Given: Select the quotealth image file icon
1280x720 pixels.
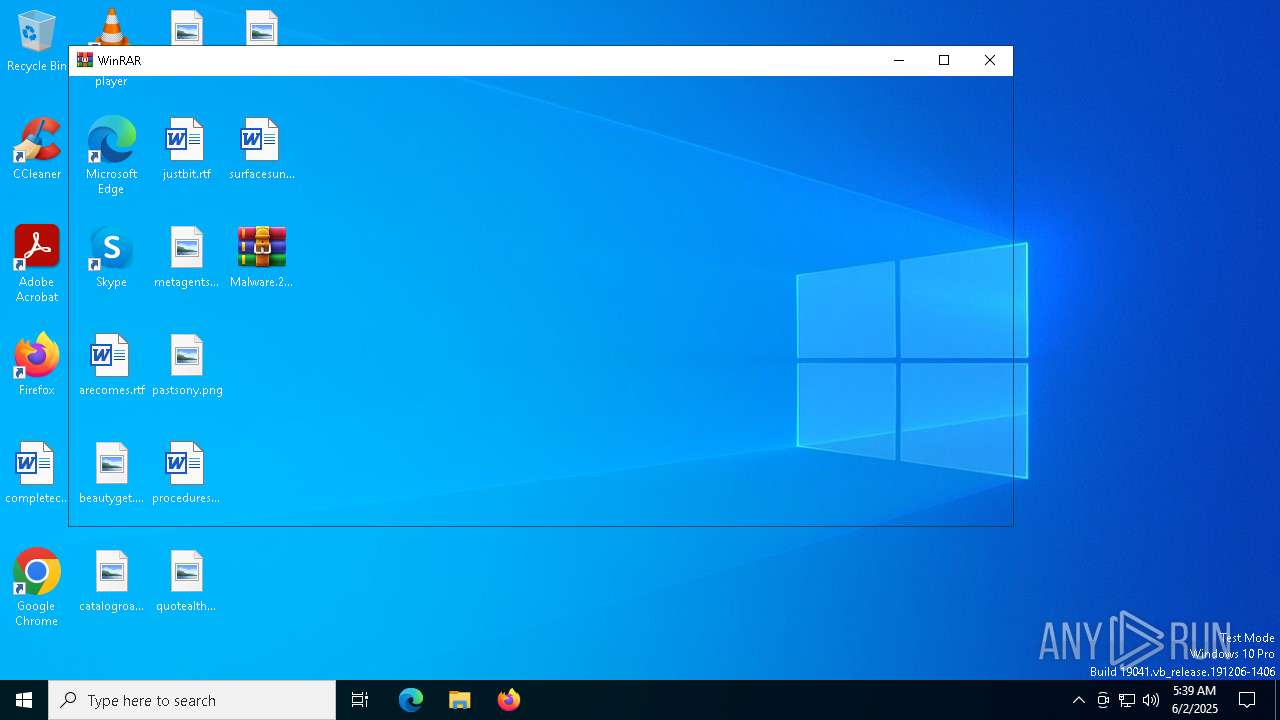Looking at the screenshot, I should pos(187,581).
